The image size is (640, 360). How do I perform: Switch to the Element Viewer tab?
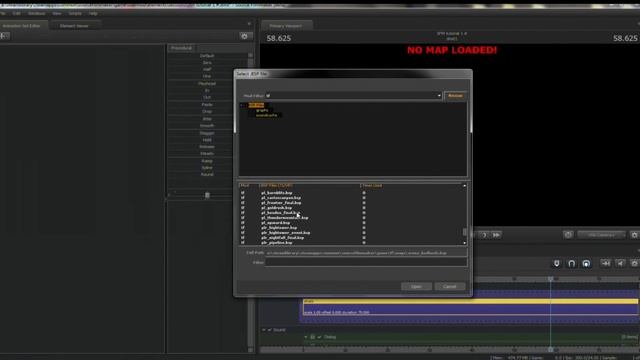pos(74,26)
